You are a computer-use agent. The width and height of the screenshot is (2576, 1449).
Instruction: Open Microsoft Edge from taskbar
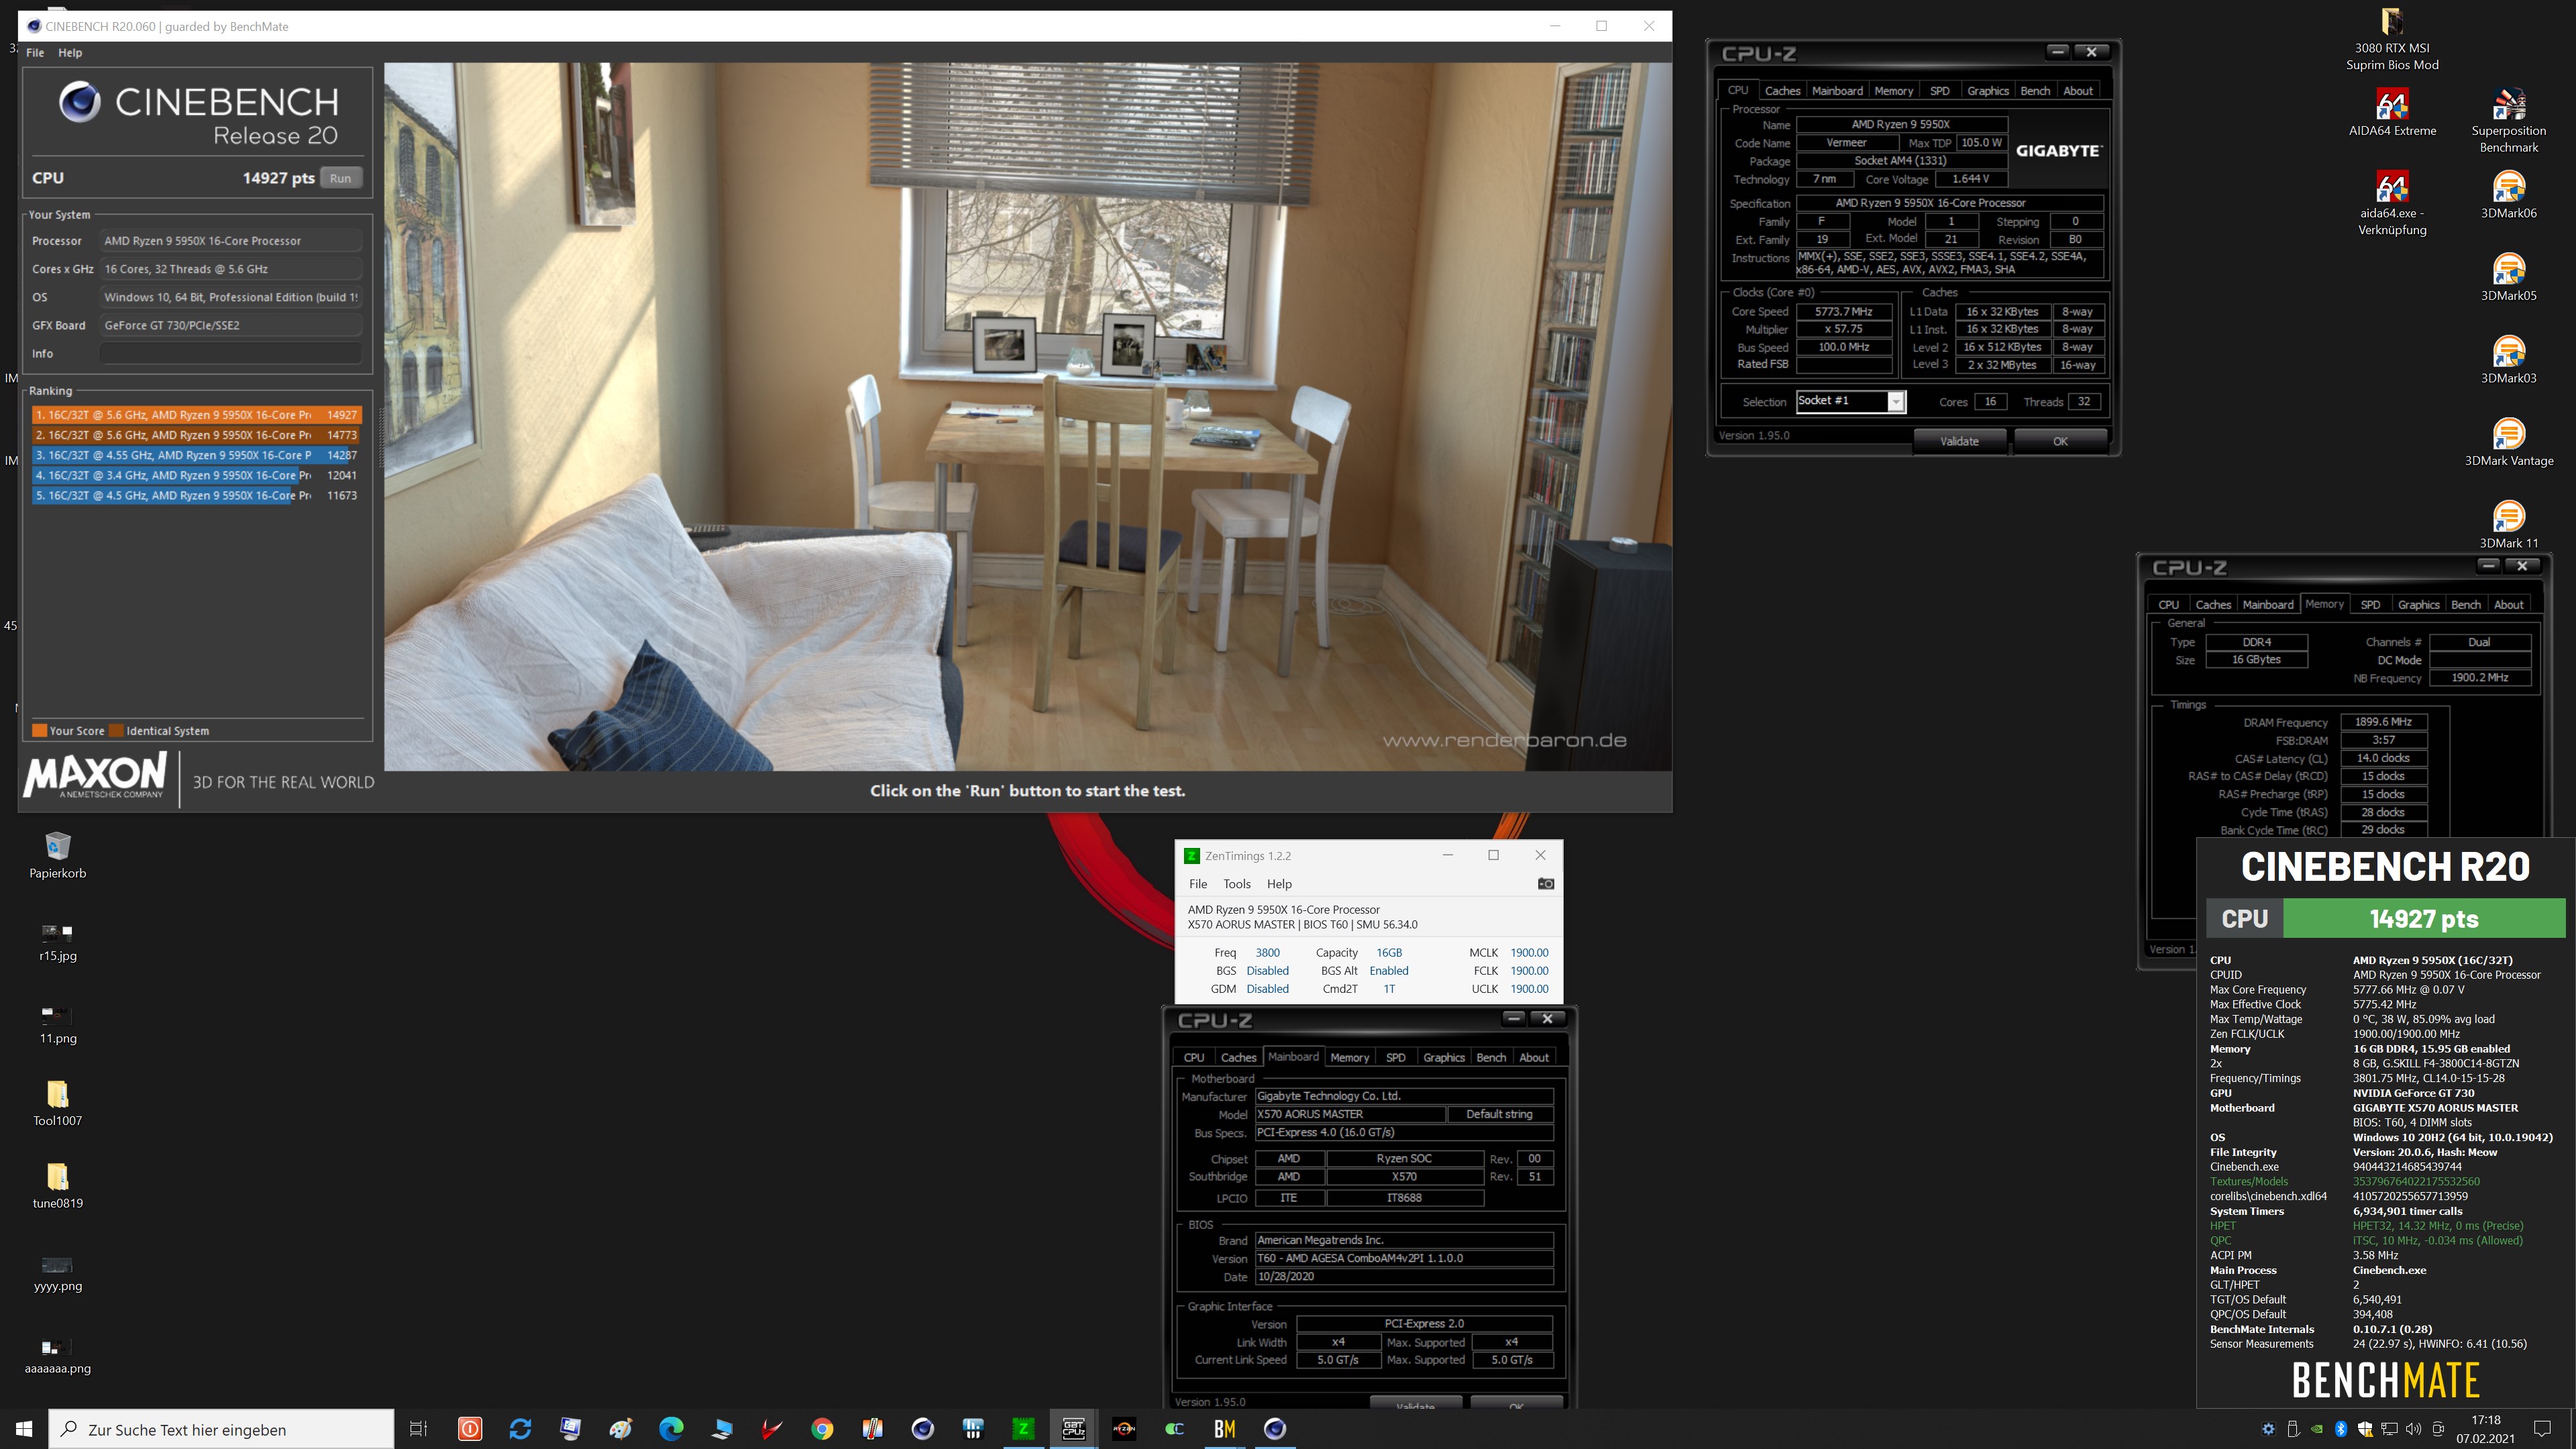point(670,1429)
